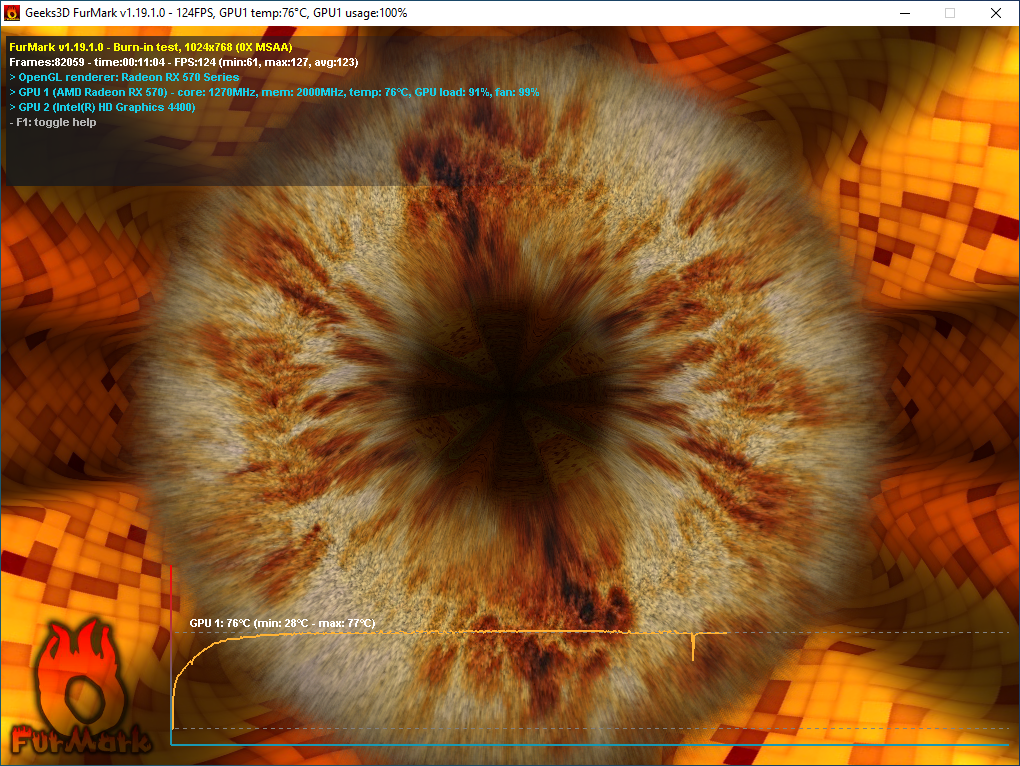1020x766 pixels.
Task: Click the center of the furry donut render
Action: (509, 393)
